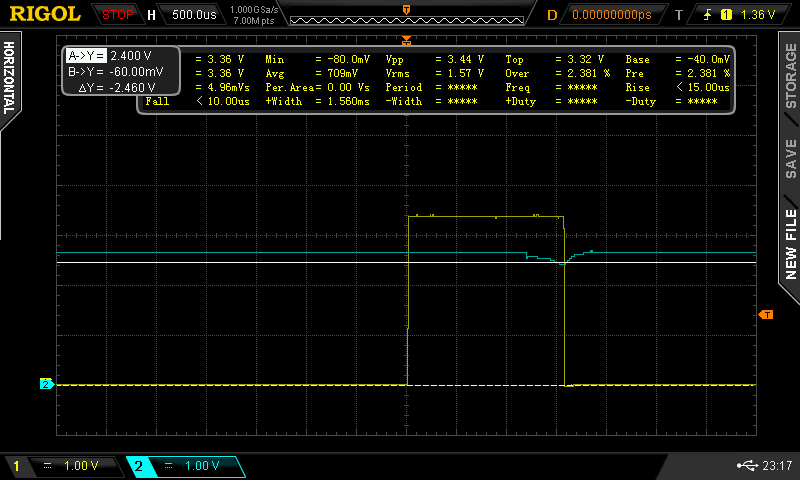800x480 pixels.
Task: Click the yellow channel 1 pulse waveform
Action: coord(485,217)
